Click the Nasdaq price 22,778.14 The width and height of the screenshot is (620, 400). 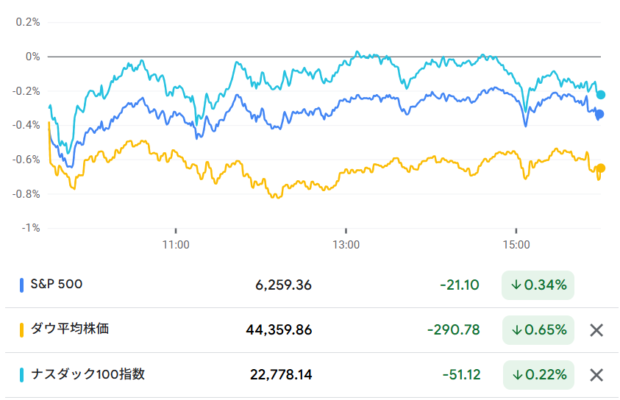click(x=281, y=375)
